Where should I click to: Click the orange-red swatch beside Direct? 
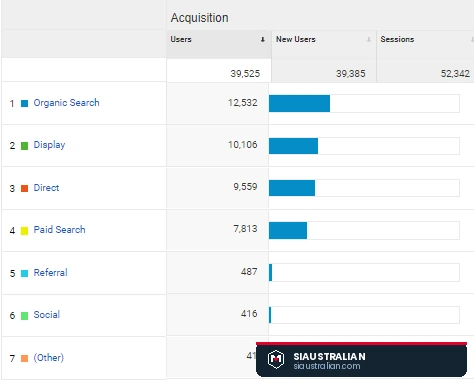24,188
